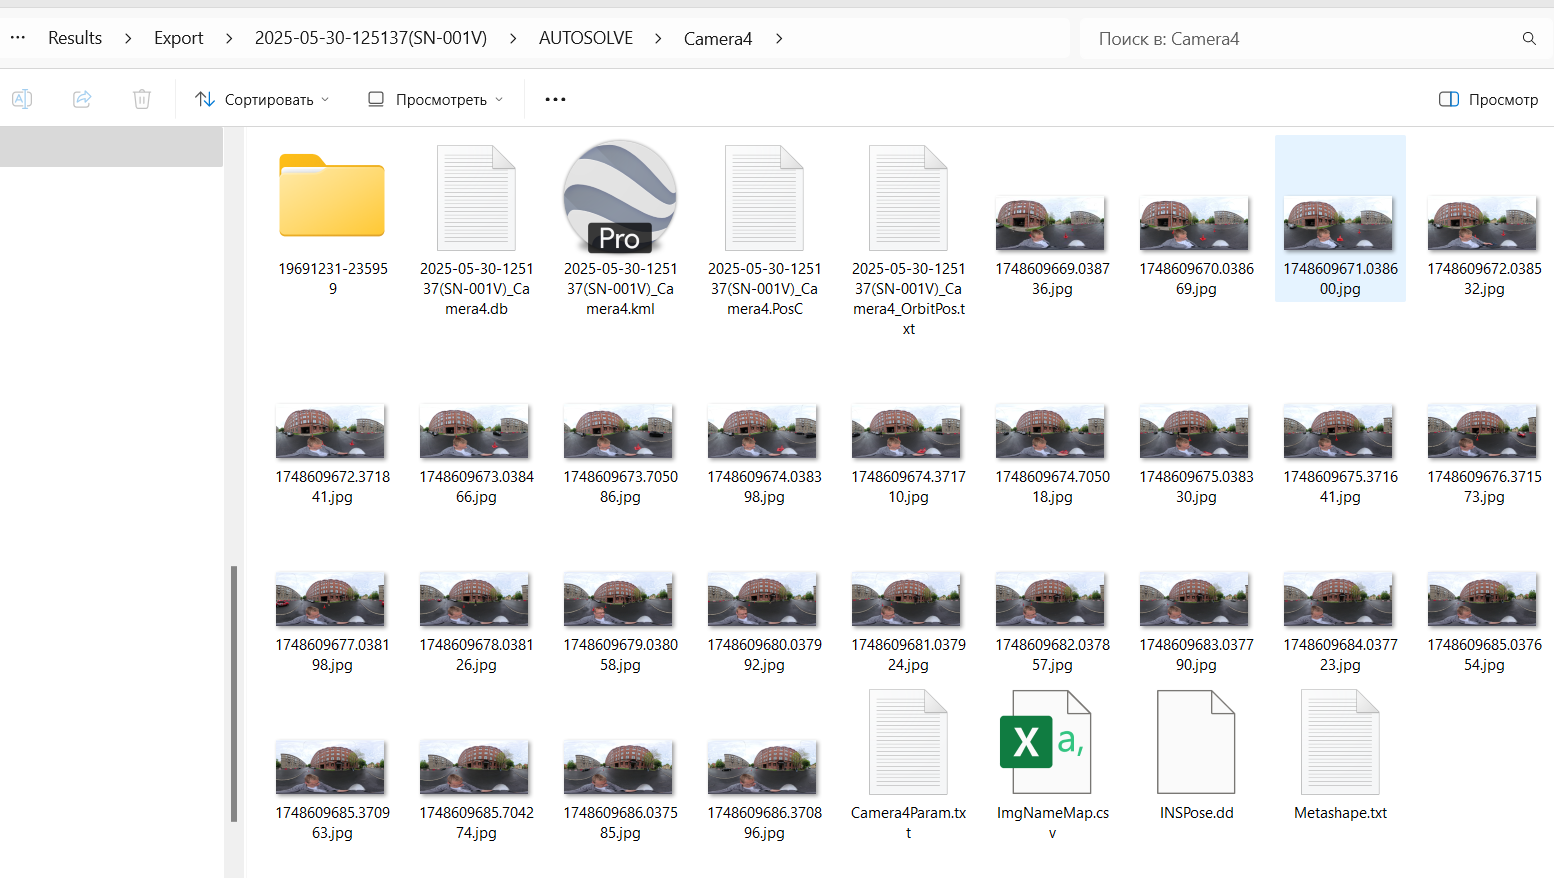Click the Поиск в: Camera4 search field
Screen dimensions: 1554x878
tap(1300, 39)
